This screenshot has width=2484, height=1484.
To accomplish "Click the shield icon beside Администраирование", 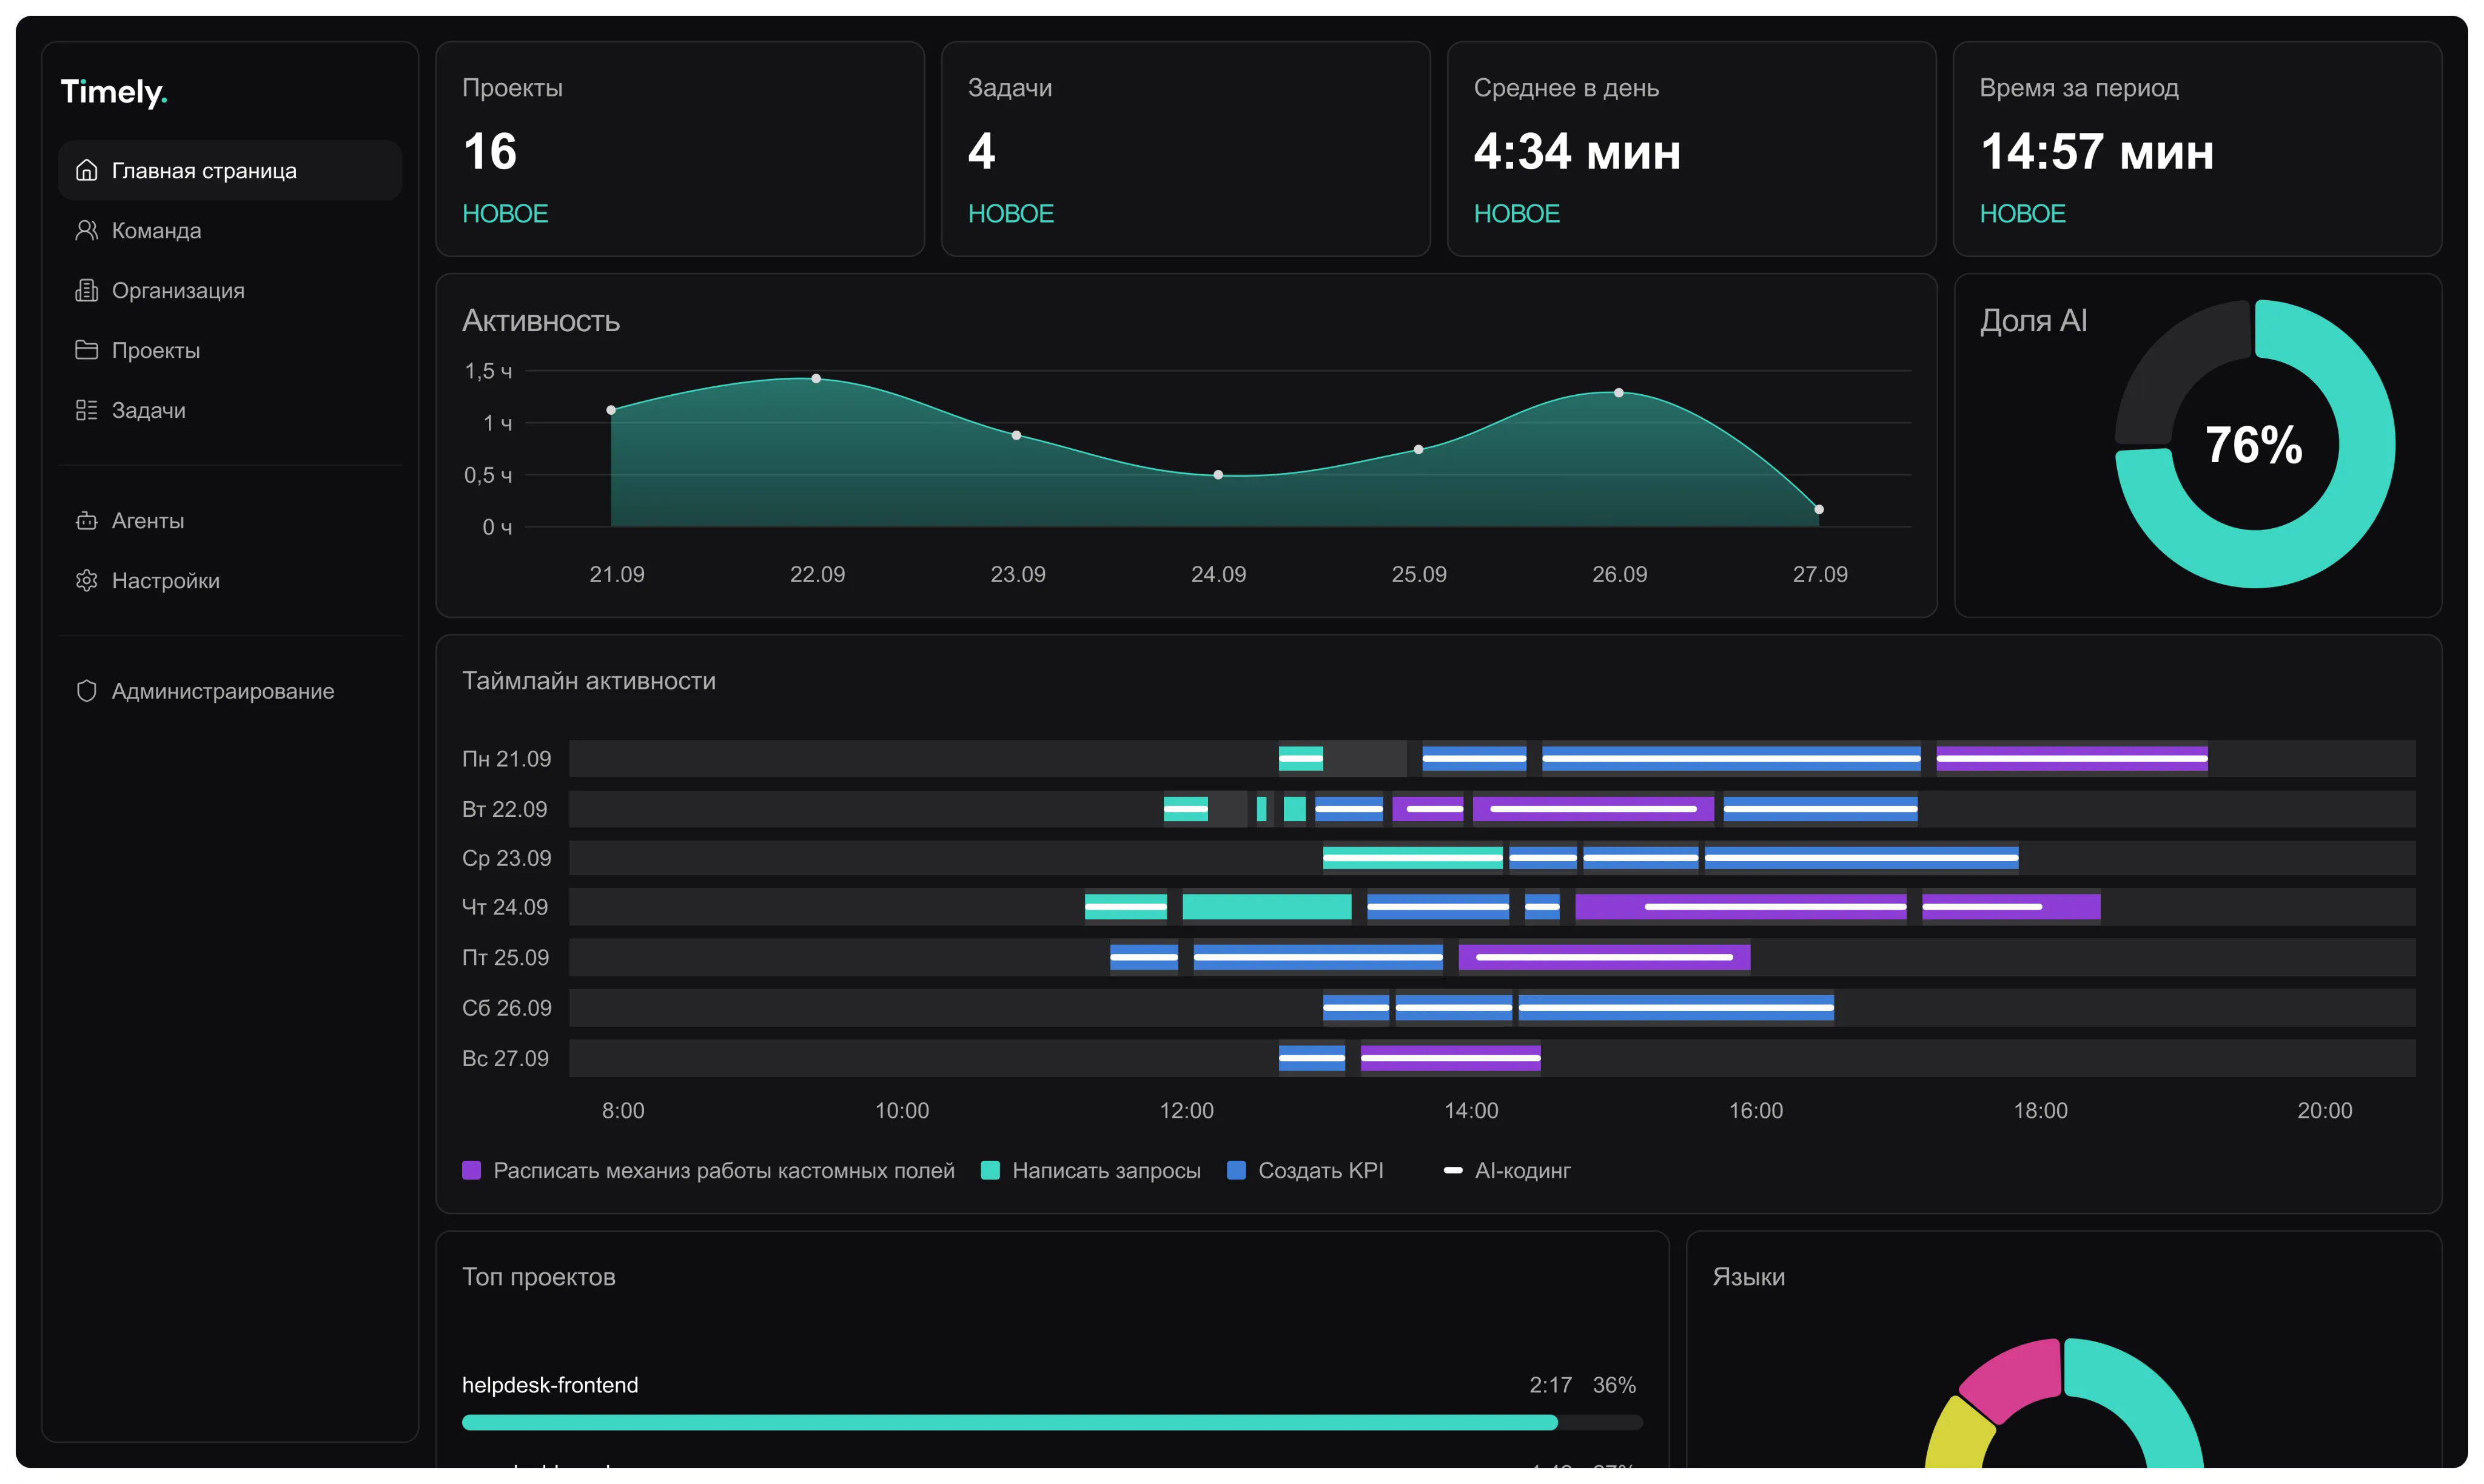I will pyautogui.click(x=87, y=691).
